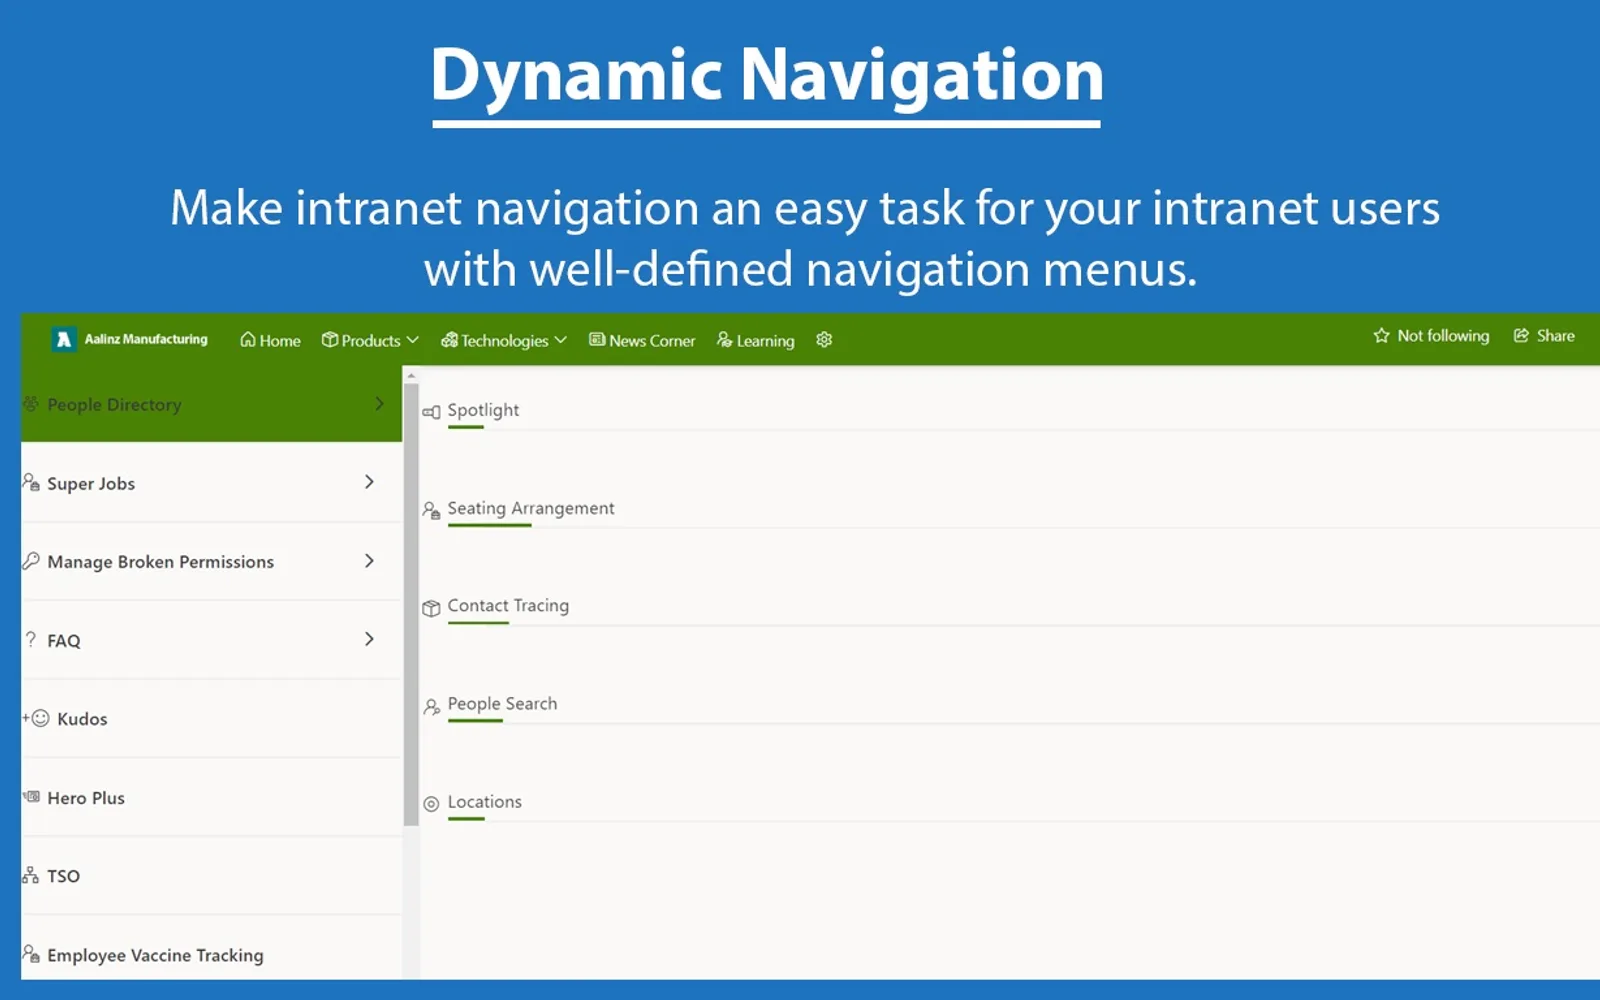Open the settings gear in navbar
This screenshot has height=1000, width=1600.
pos(824,340)
